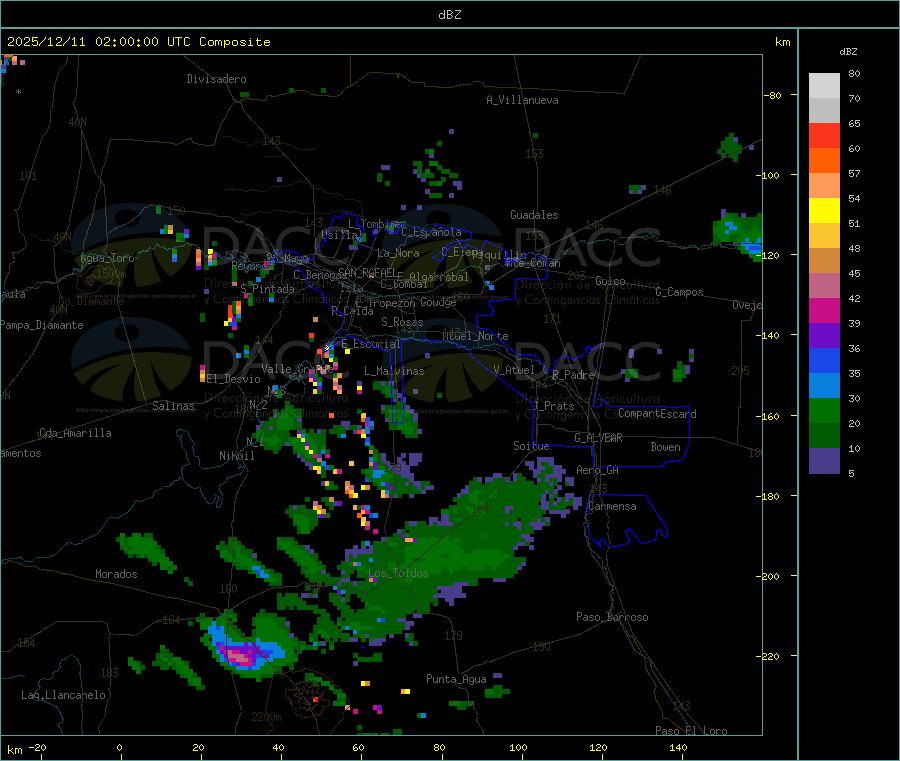
Task: Select the 'Atuel_Norte' place label
Action: pyautogui.click(x=475, y=336)
